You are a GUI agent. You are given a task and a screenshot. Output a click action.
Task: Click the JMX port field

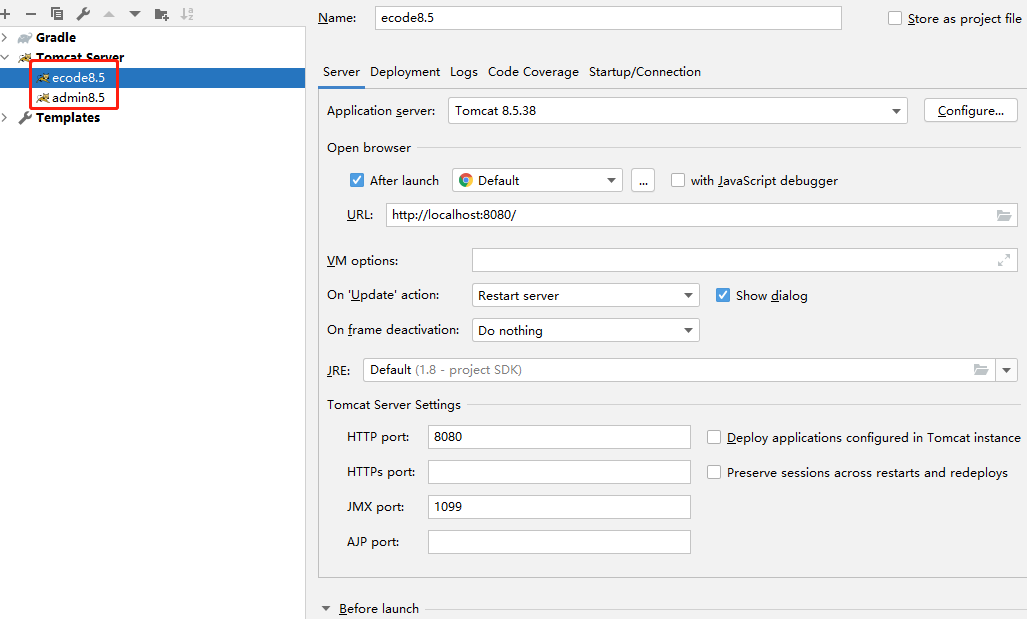(559, 507)
